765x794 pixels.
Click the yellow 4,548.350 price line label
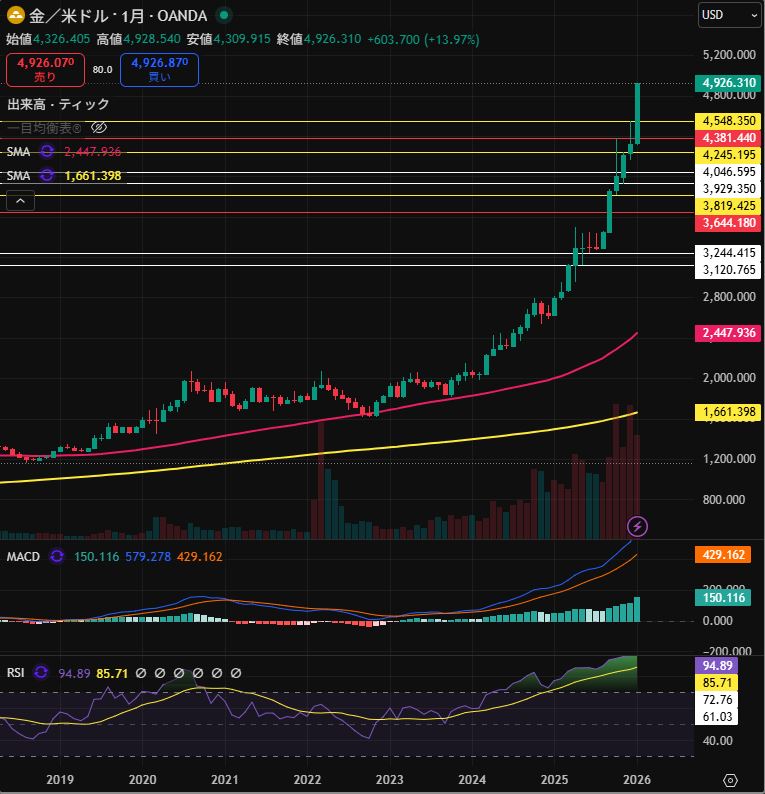(x=729, y=121)
